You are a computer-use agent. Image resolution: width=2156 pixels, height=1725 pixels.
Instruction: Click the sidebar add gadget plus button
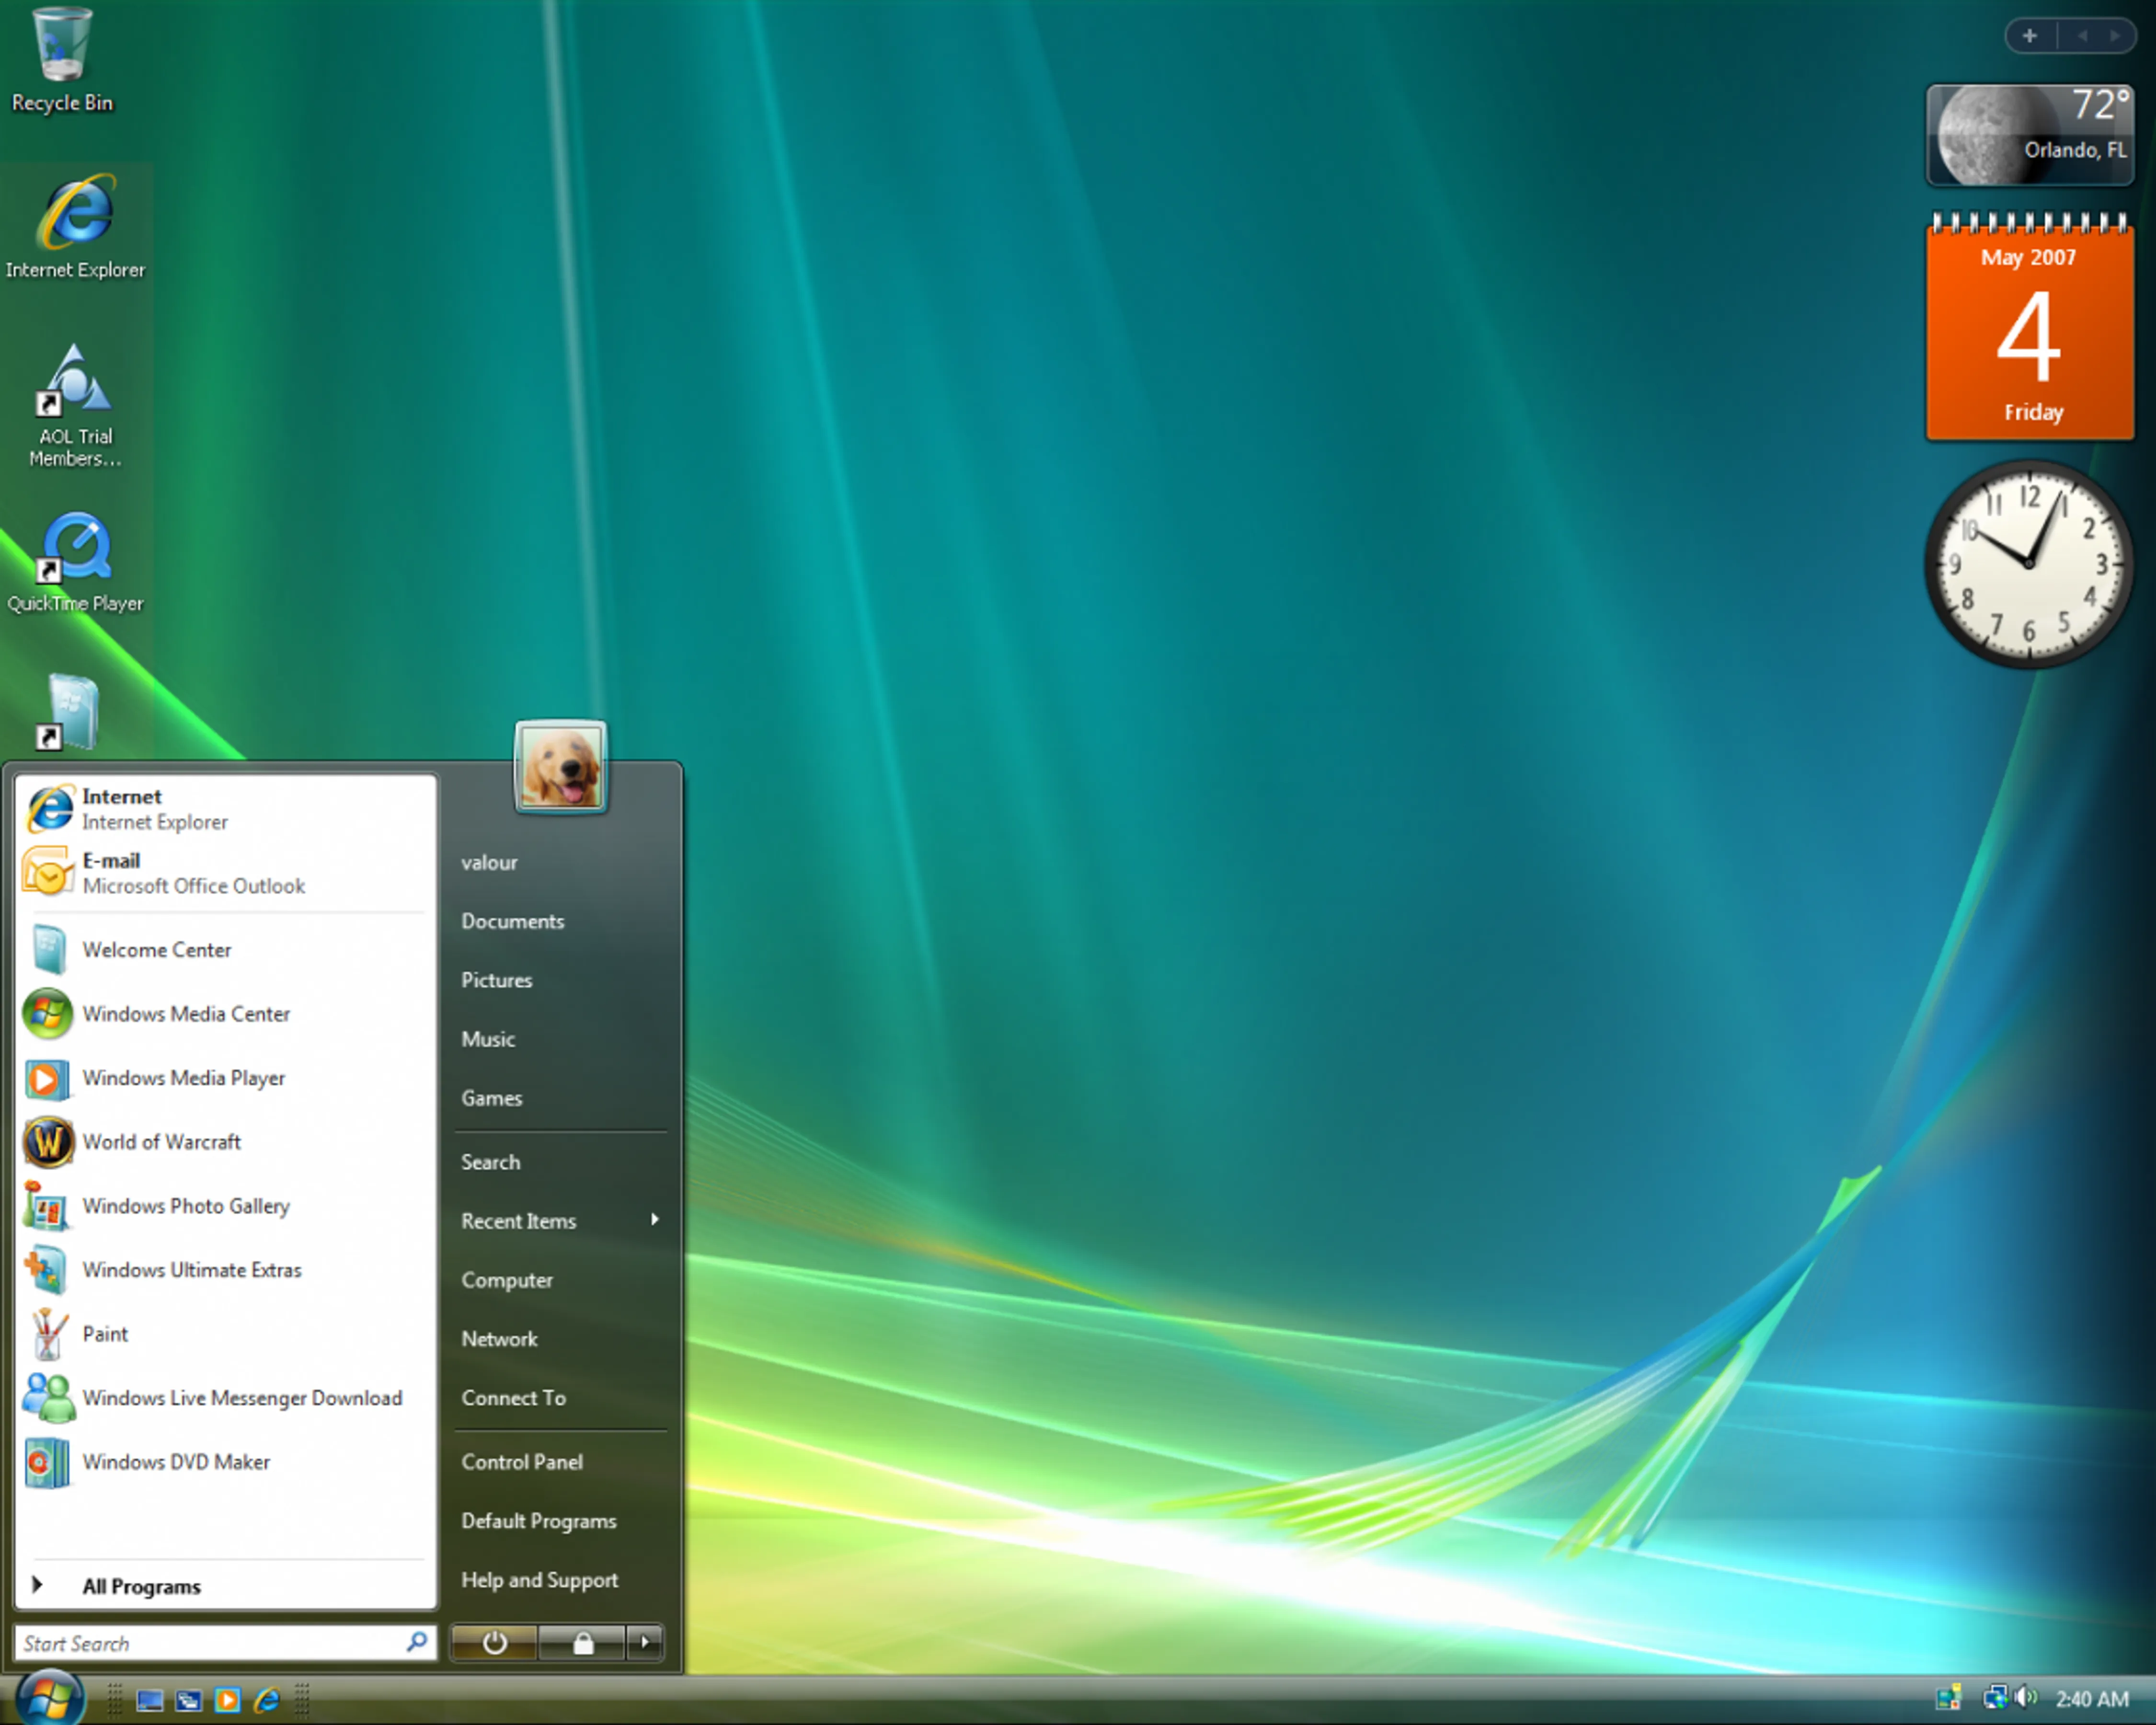click(2029, 36)
